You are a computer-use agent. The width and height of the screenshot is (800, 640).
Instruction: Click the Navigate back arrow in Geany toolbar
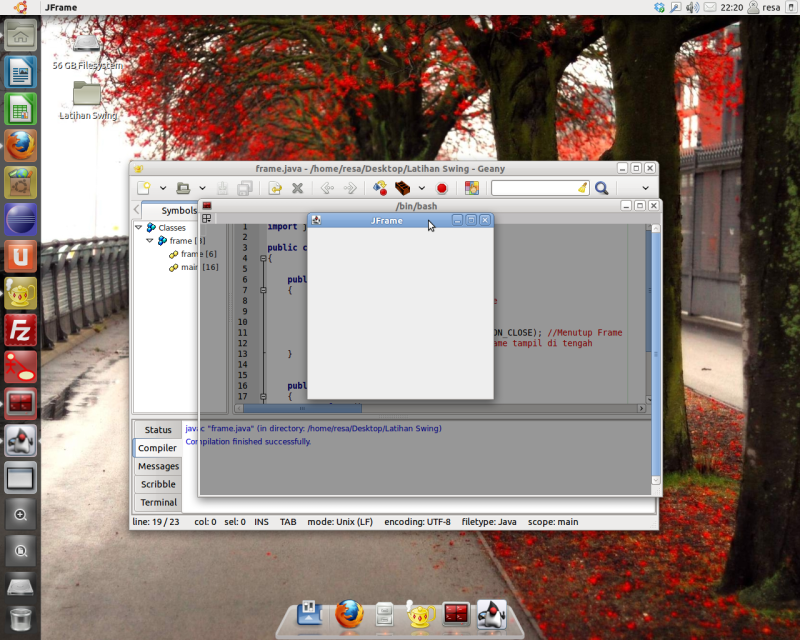[x=327, y=188]
